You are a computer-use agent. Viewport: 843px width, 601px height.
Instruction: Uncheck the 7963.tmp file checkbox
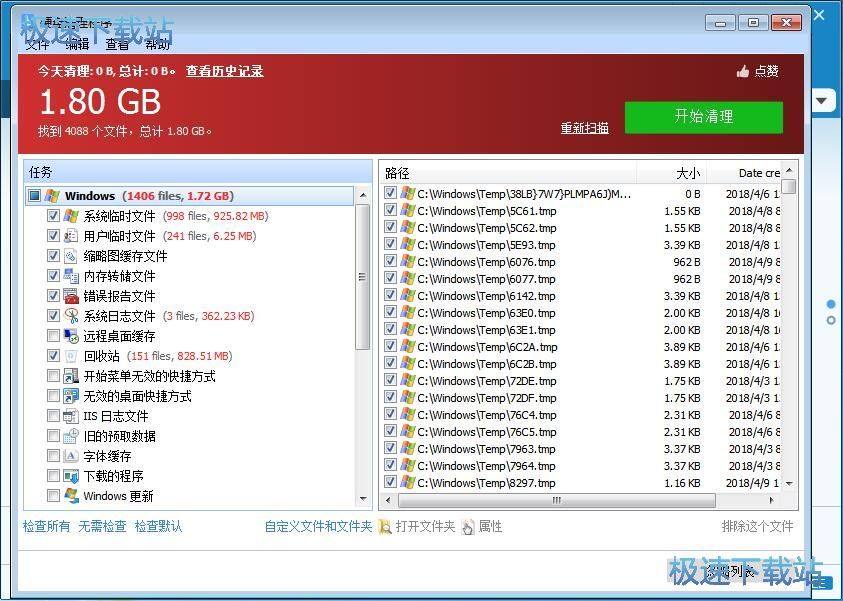390,449
